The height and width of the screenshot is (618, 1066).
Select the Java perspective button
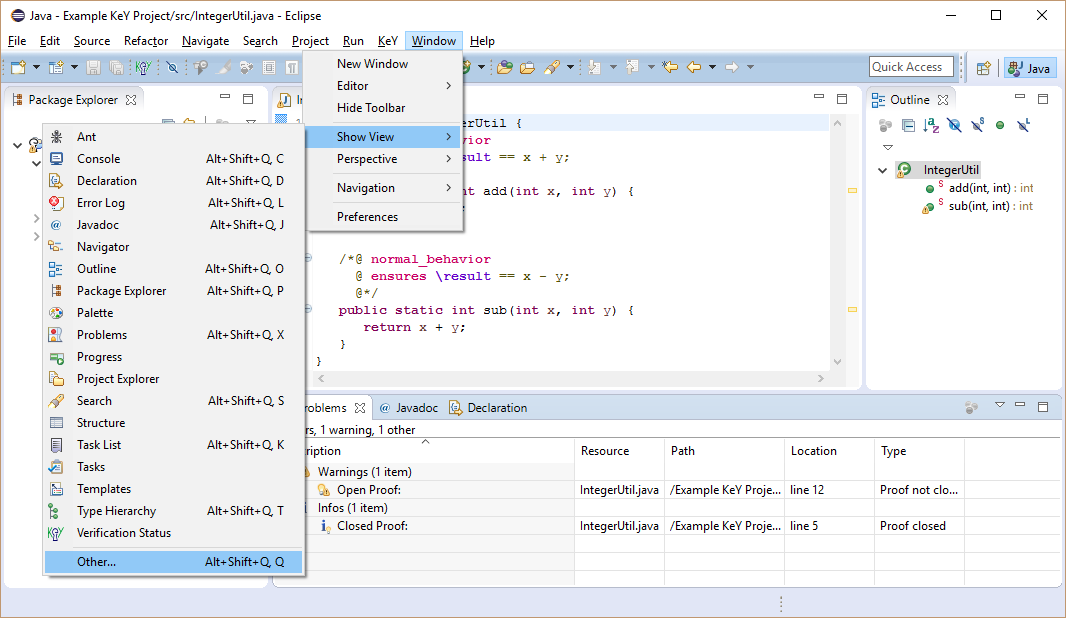(x=1030, y=68)
